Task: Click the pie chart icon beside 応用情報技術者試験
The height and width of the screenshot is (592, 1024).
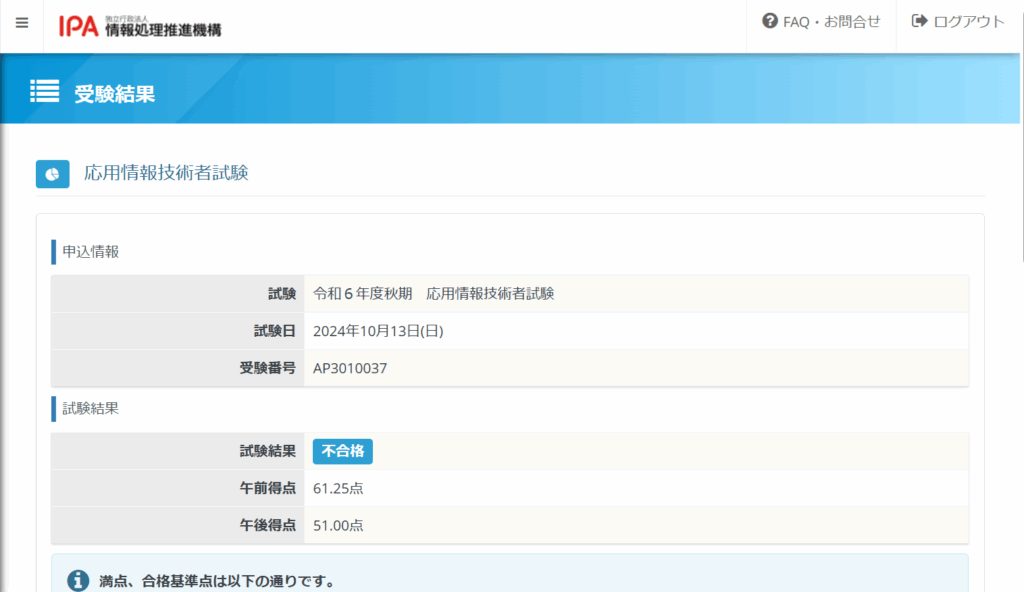Action: (52, 173)
